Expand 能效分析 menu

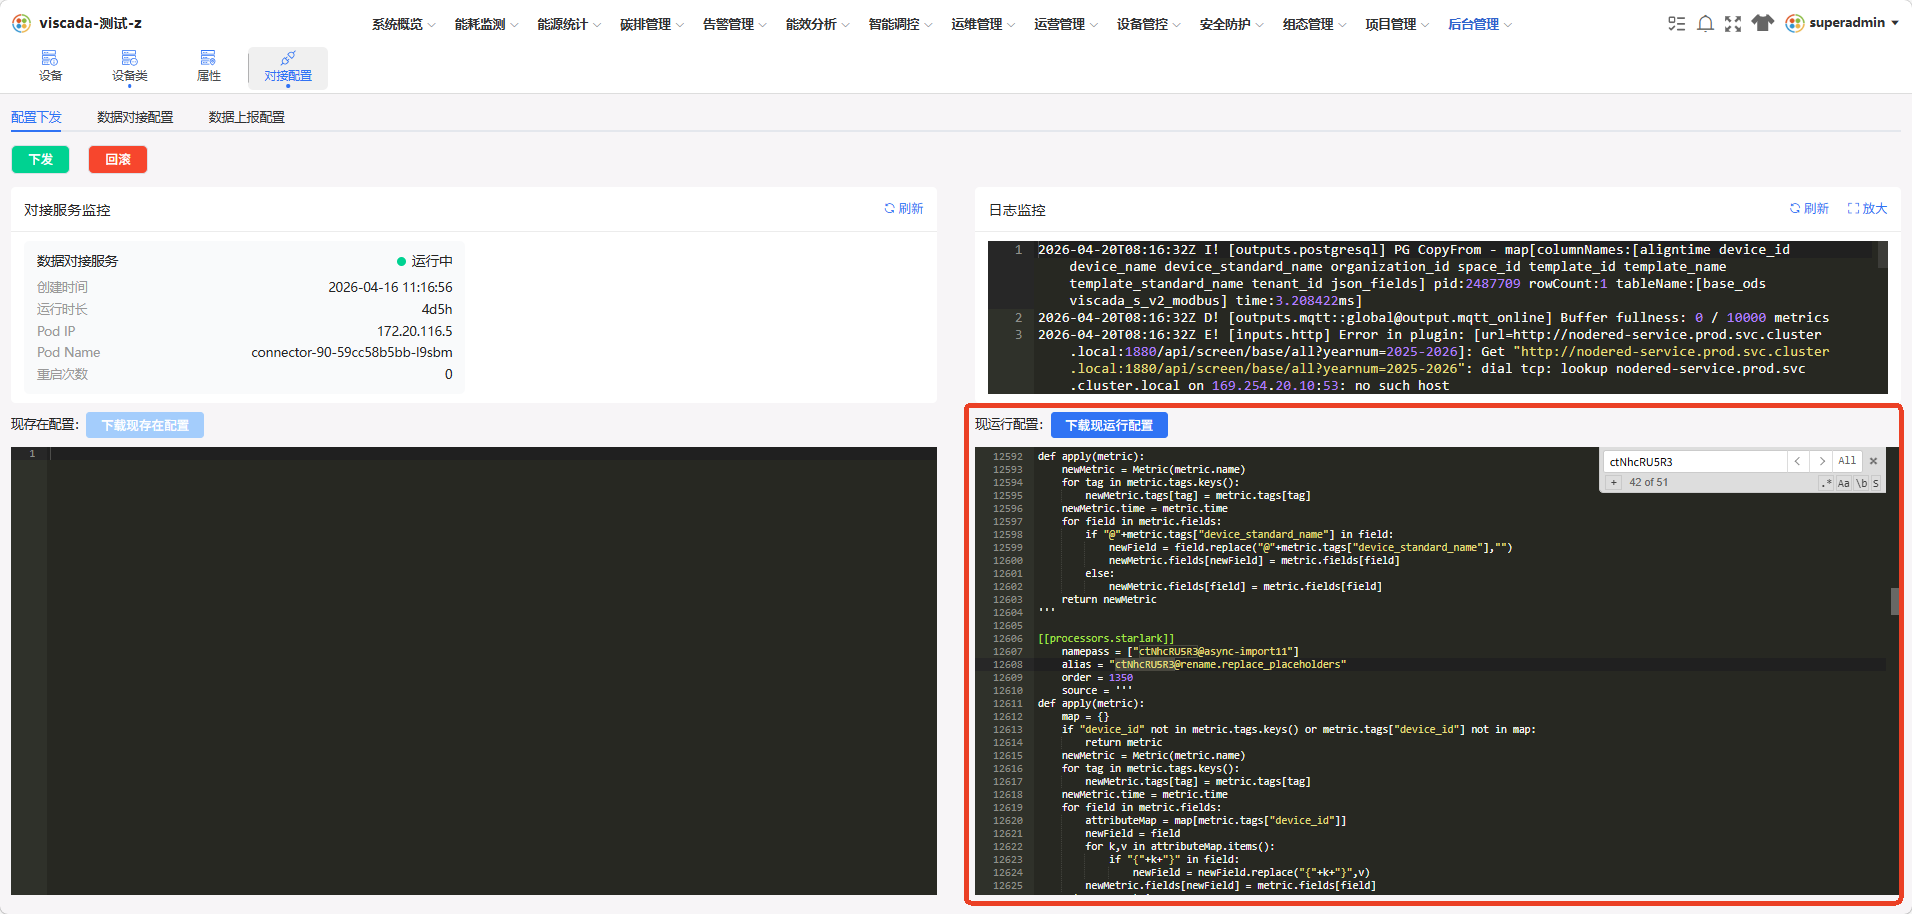(x=818, y=24)
